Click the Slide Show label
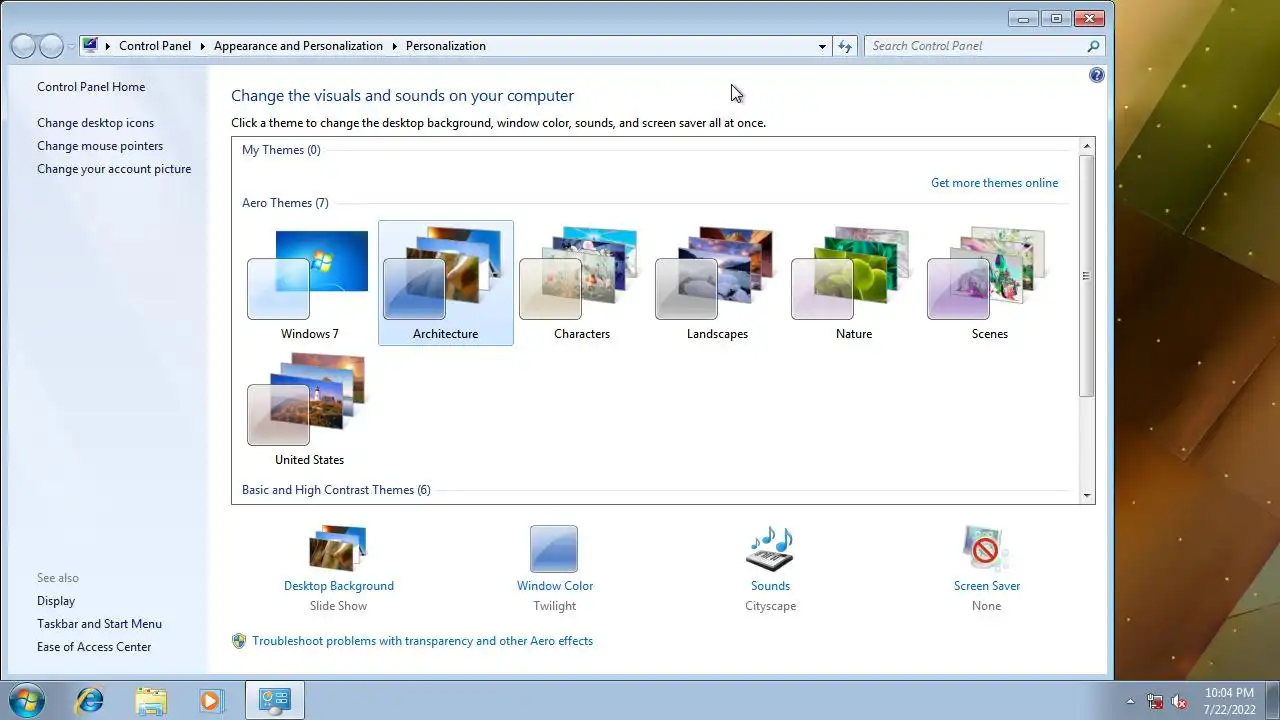The height and width of the screenshot is (720, 1280). tap(339, 606)
